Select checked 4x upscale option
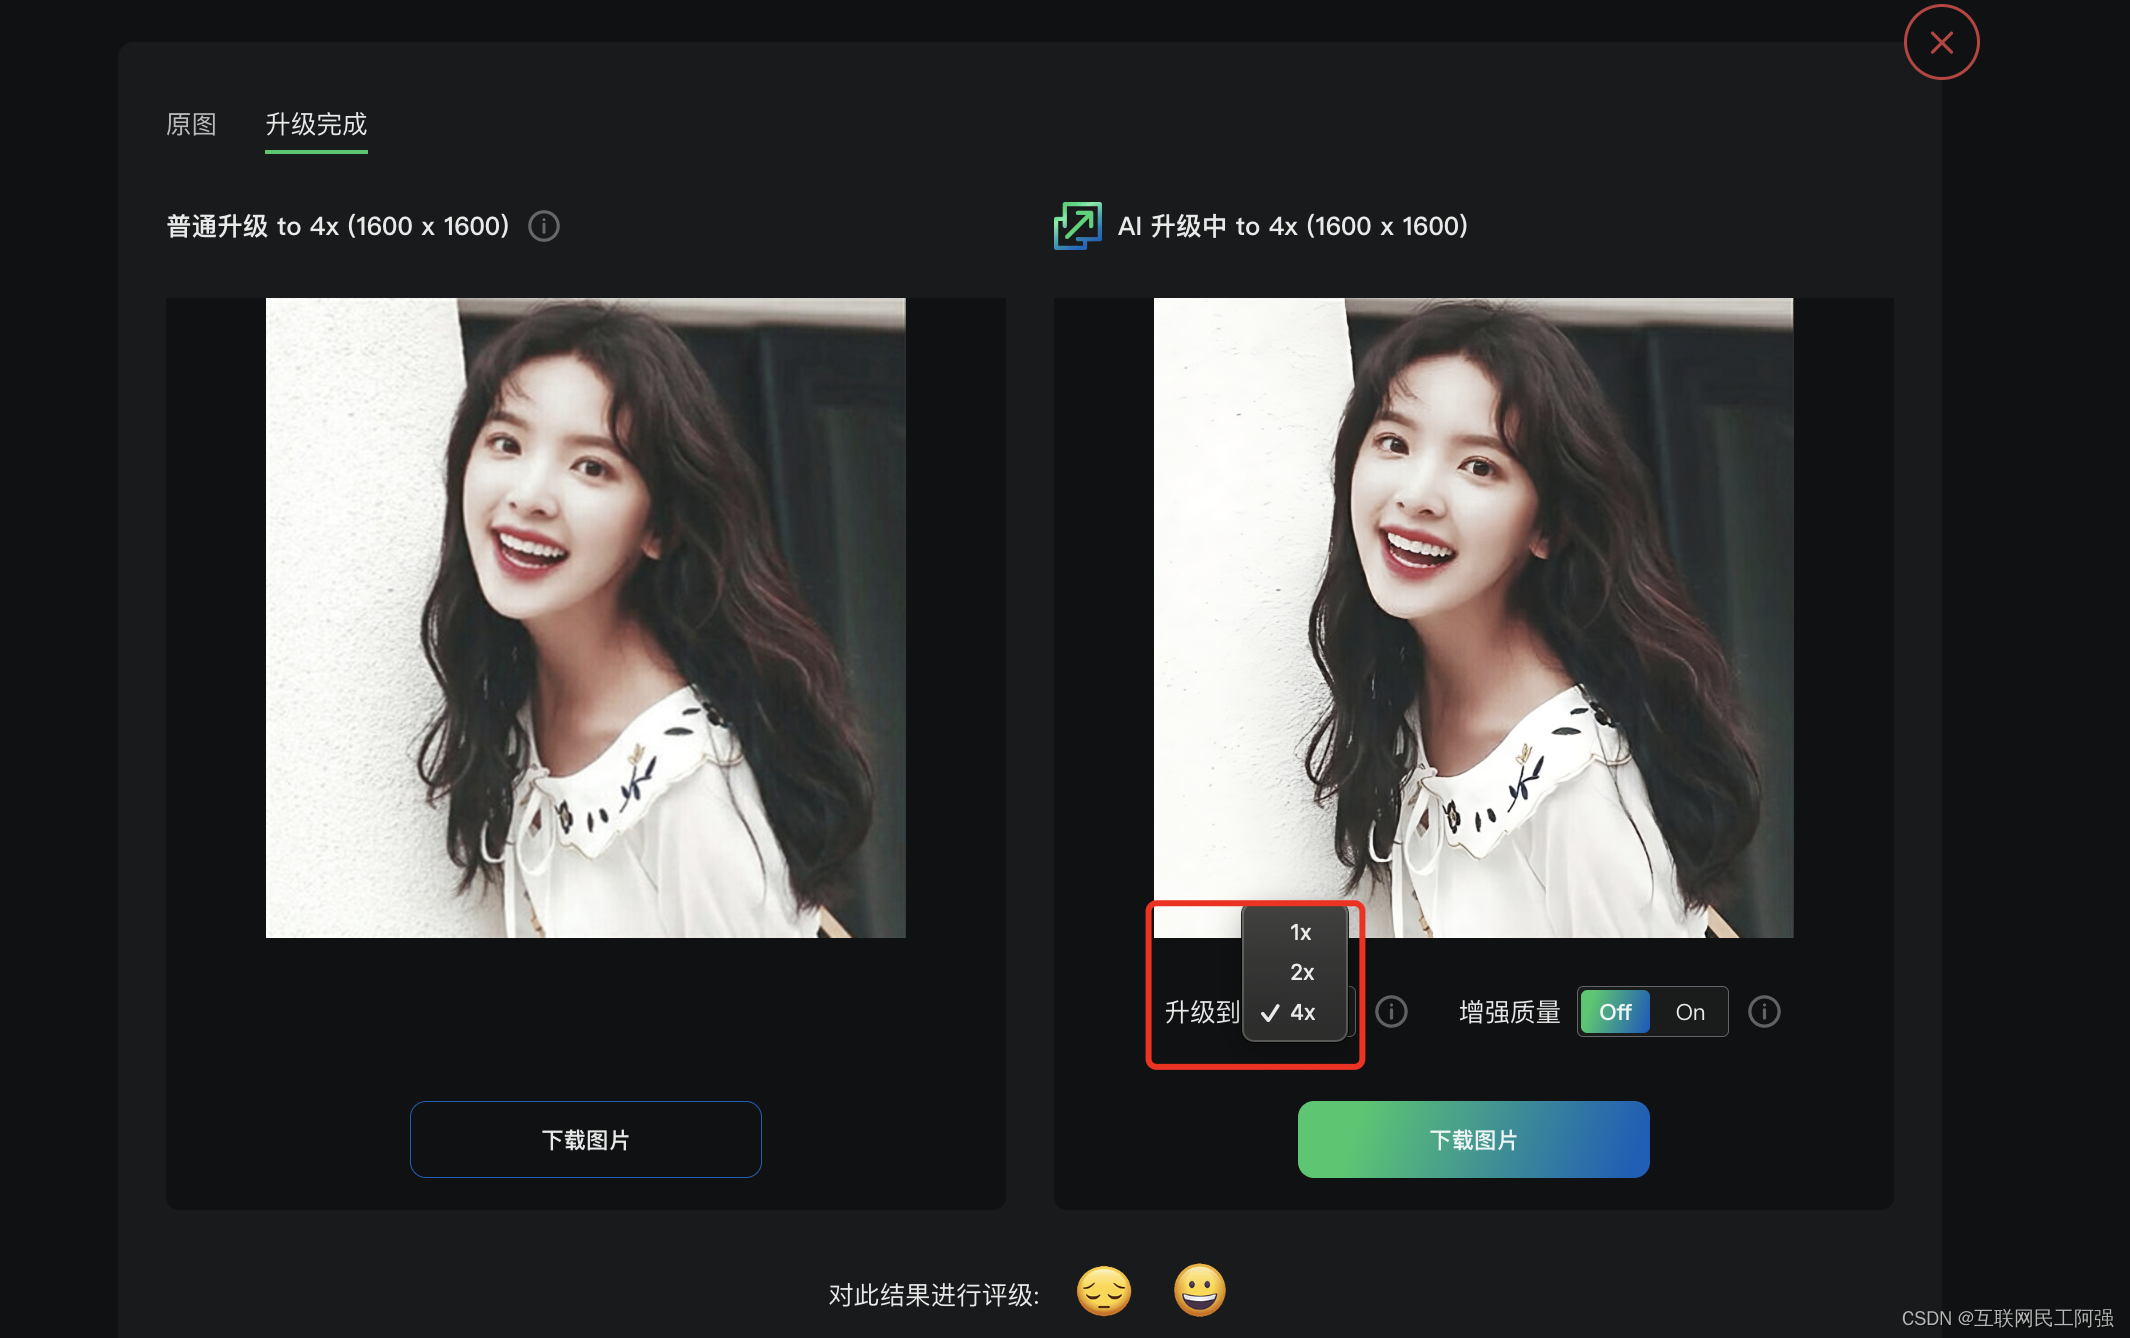 pyautogui.click(x=1296, y=1012)
